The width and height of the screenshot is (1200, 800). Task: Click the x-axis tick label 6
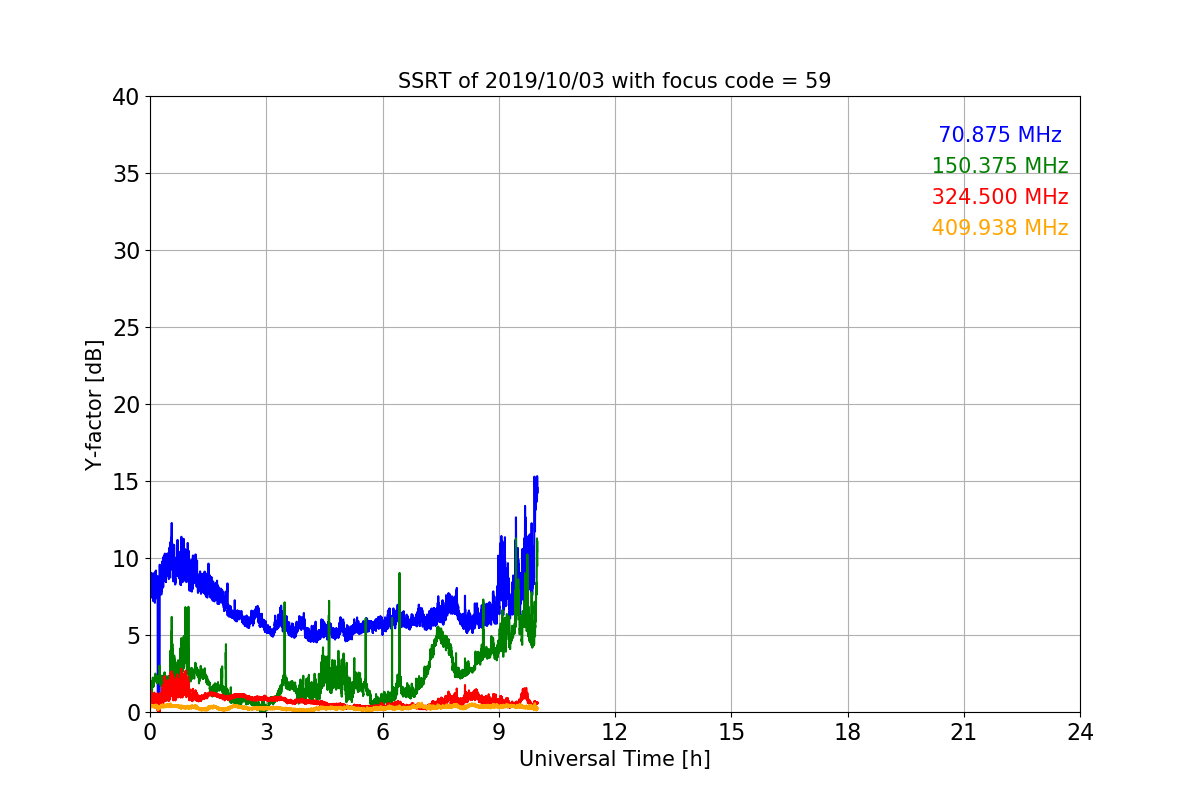coord(382,732)
